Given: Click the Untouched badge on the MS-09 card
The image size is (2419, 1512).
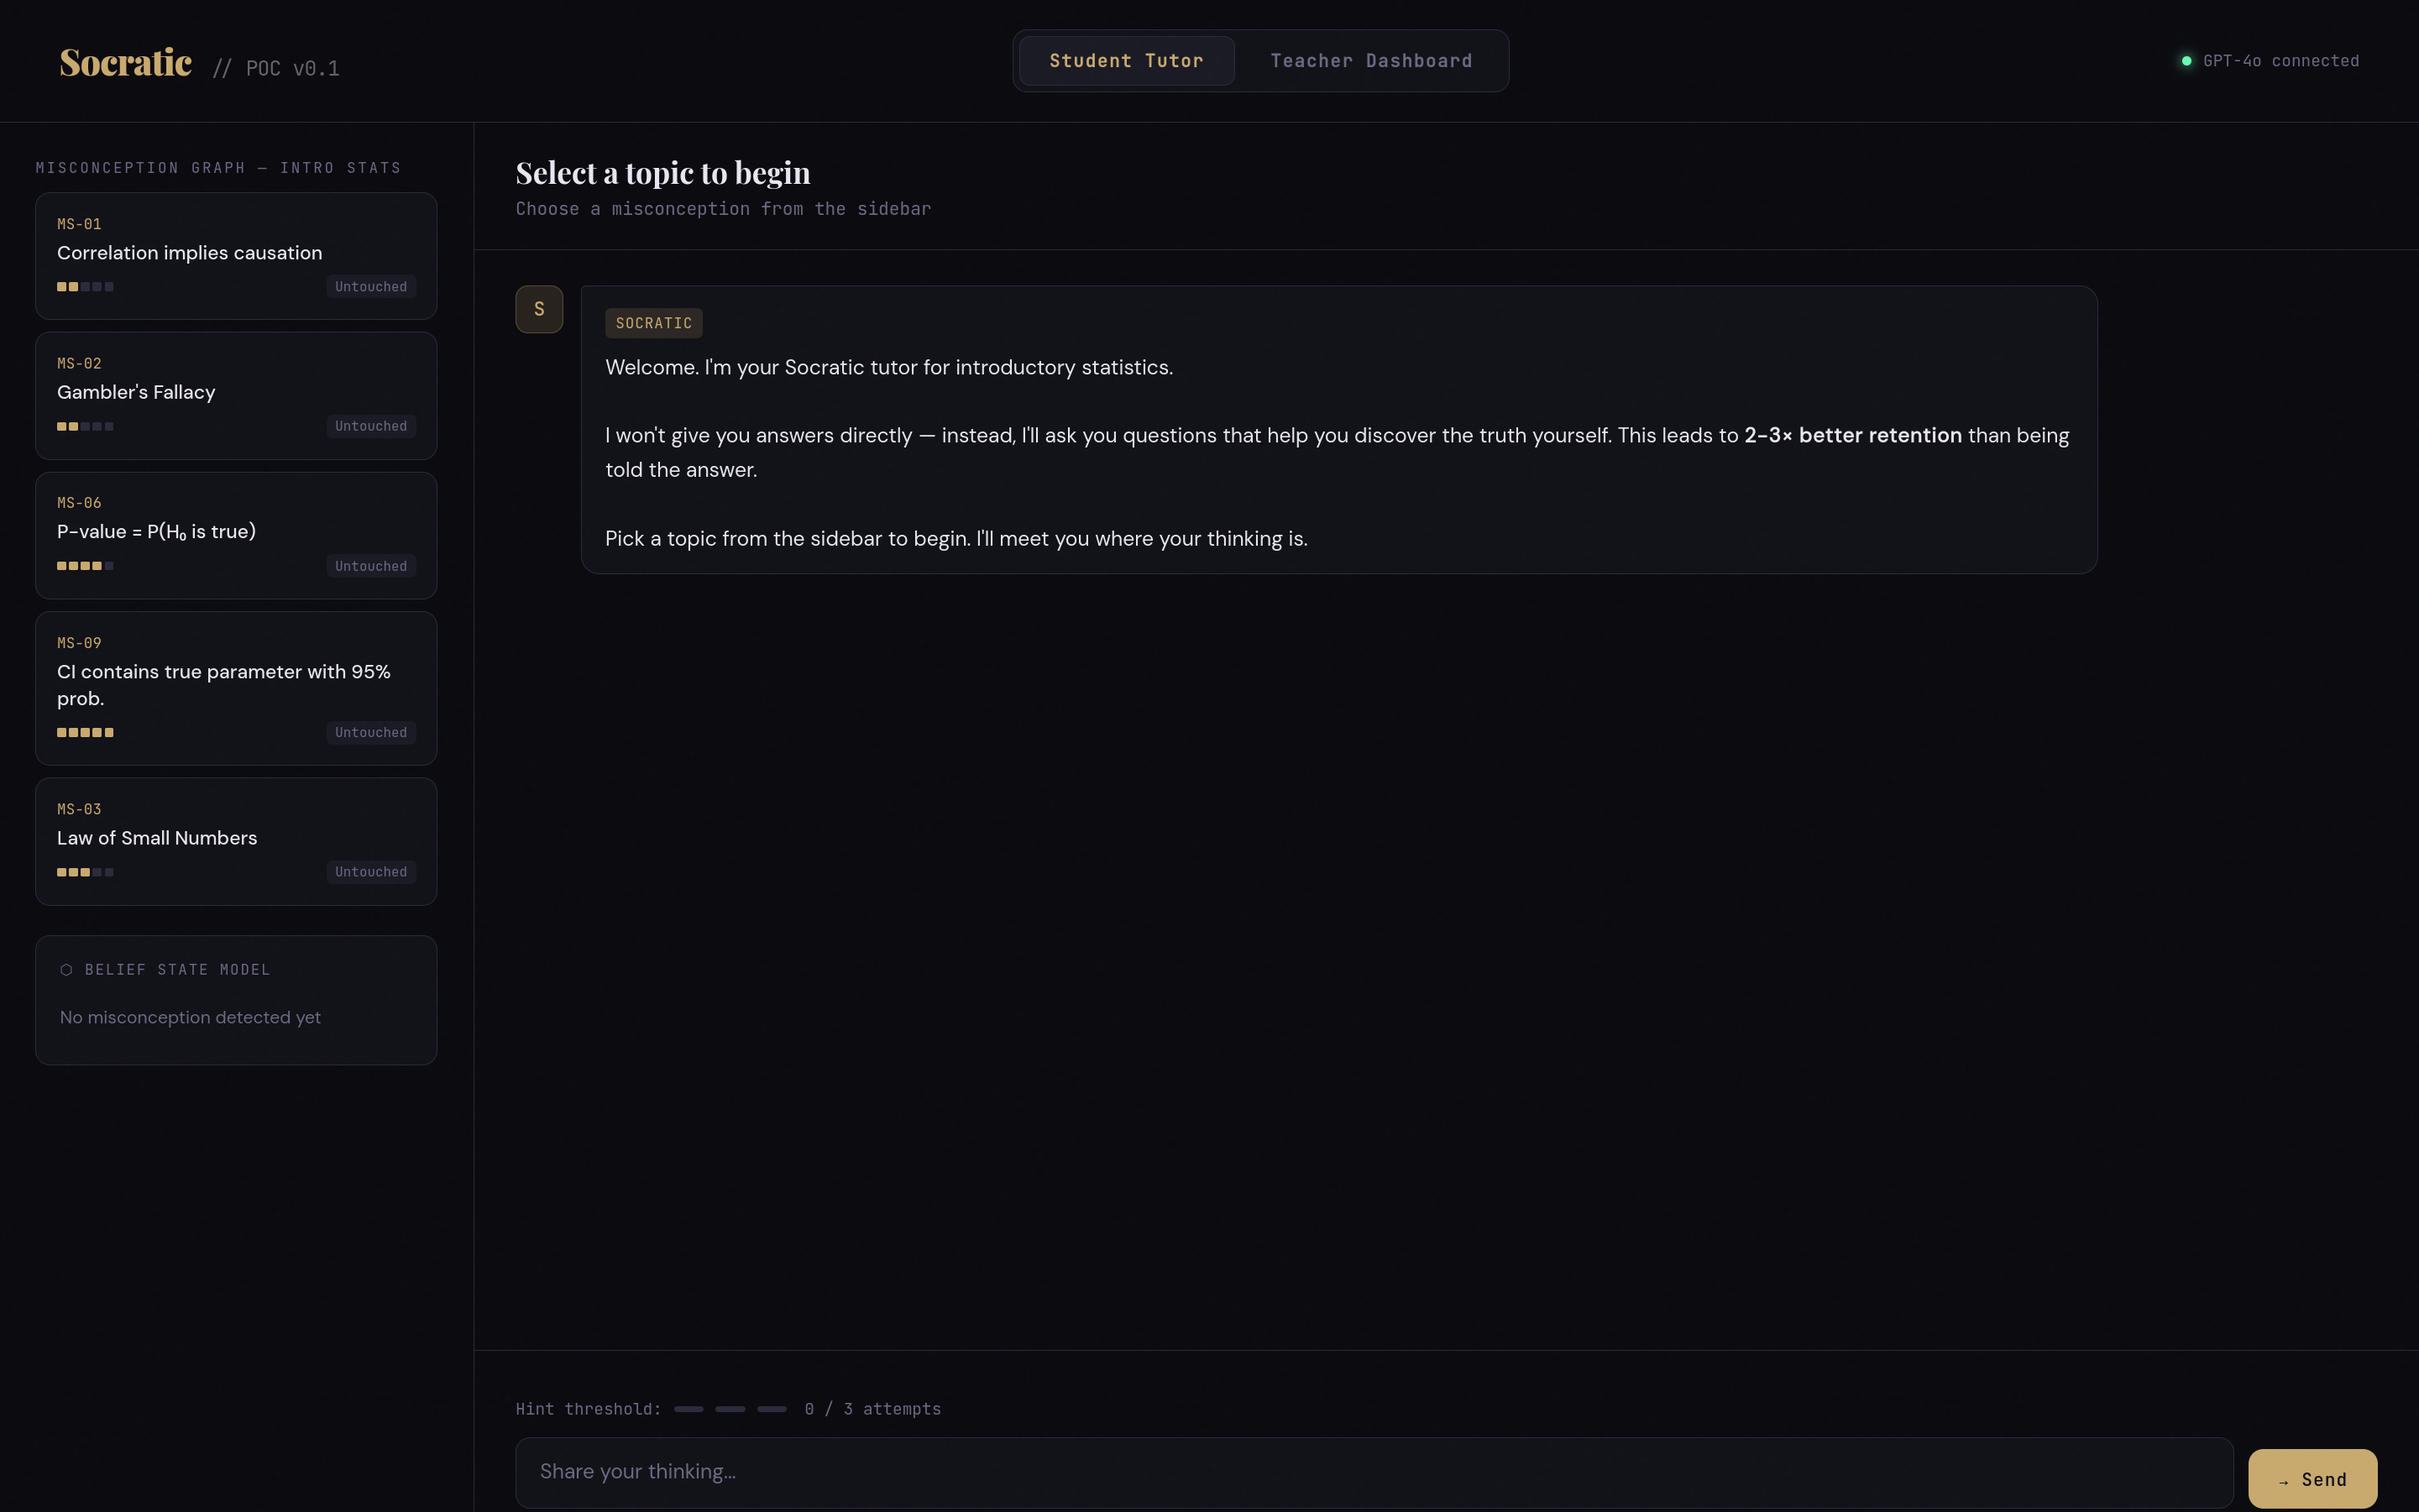Looking at the screenshot, I should pos(371,733).
